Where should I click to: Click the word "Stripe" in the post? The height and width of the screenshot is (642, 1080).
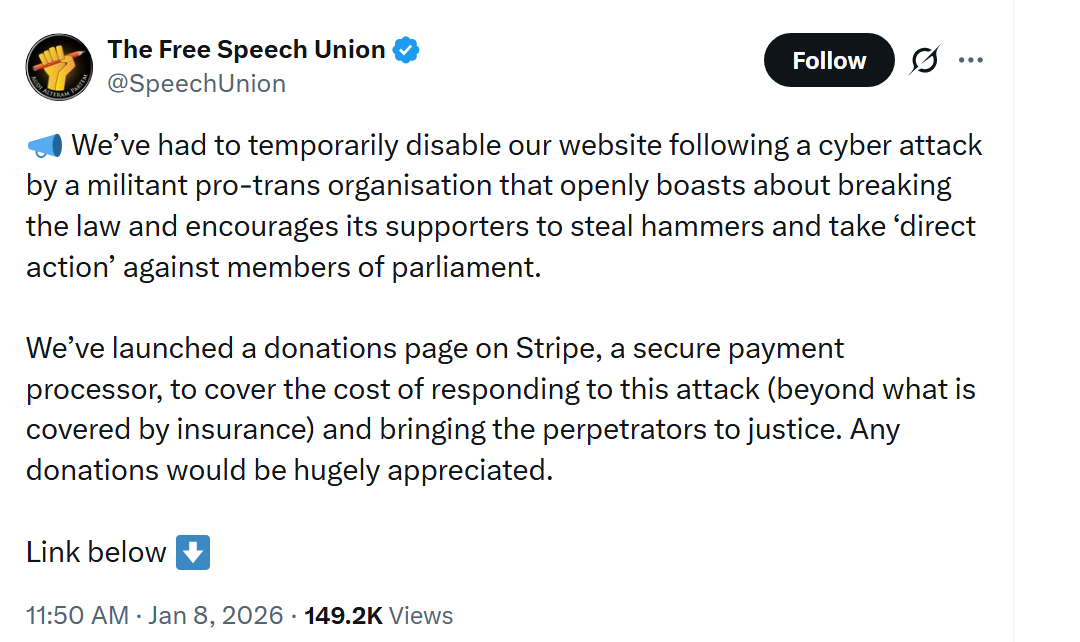[555, 348]
